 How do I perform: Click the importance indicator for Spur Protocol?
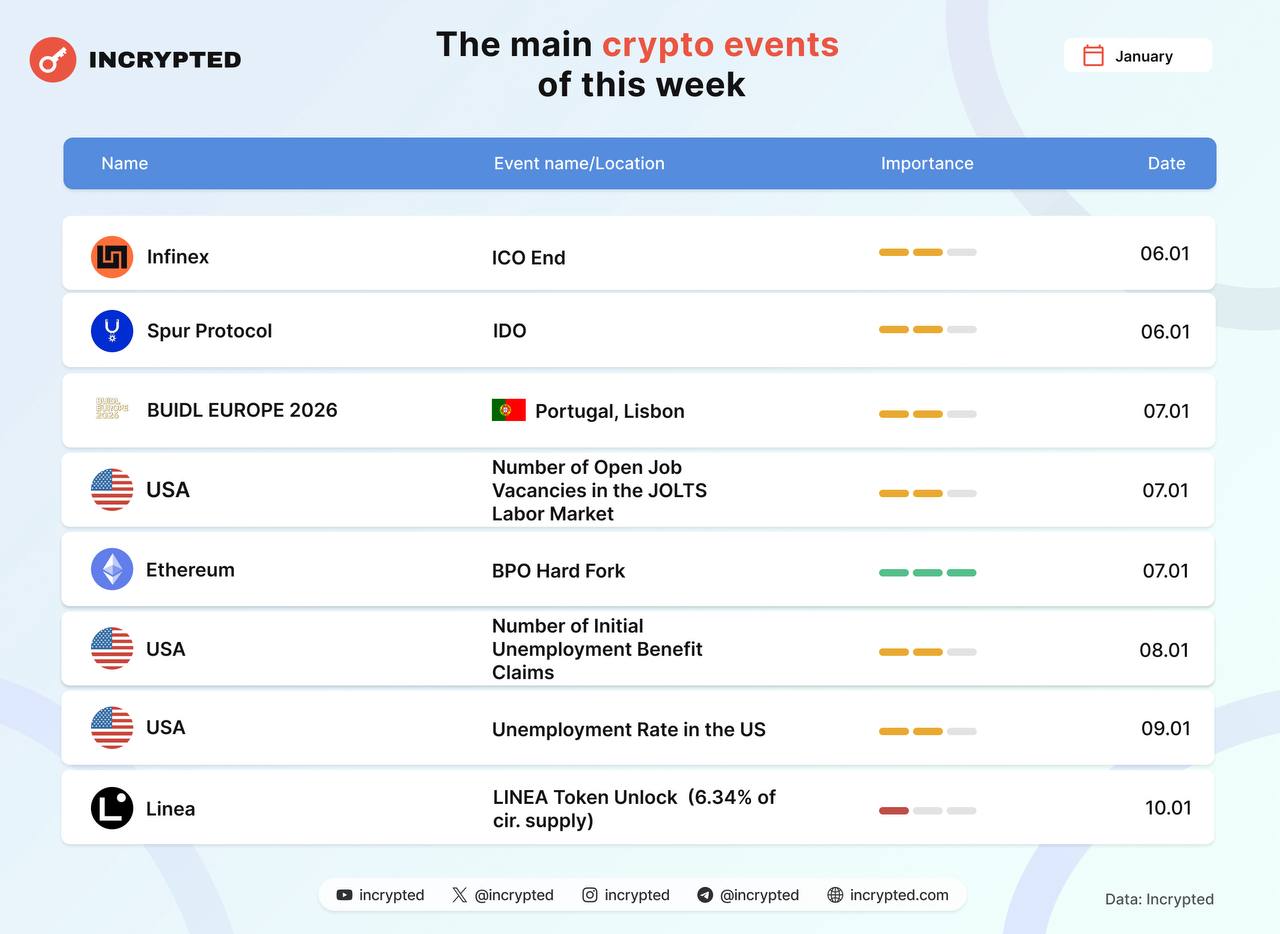click(928, 329)
